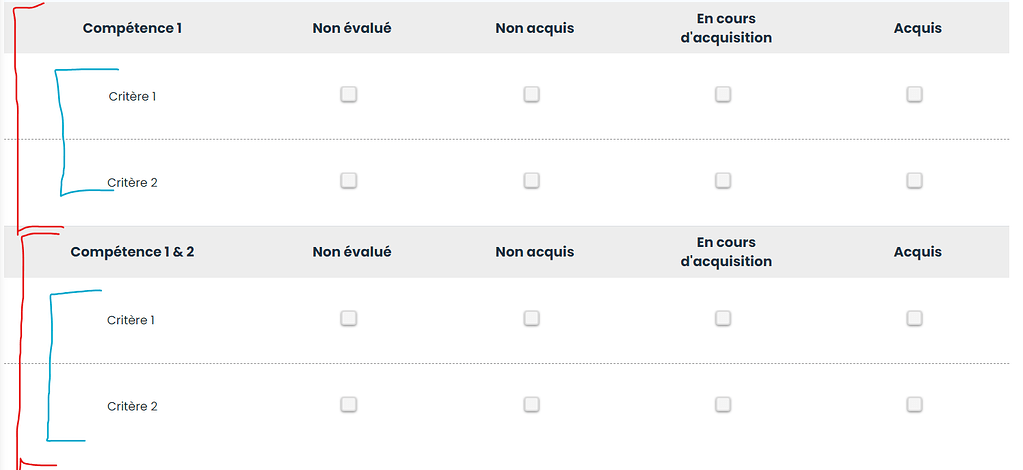Mark Acquis, Critère 1, Compétence 1 & 2
This screenshot has width=1023, height=470.
click(914, 318)
